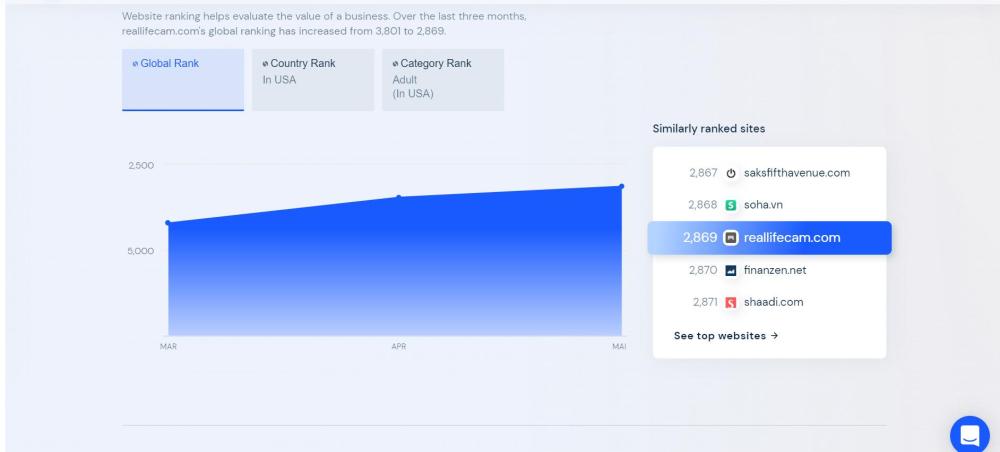Click the APR data point on chart
This screenshot has height=452, width=1000.
pos(399,197)
